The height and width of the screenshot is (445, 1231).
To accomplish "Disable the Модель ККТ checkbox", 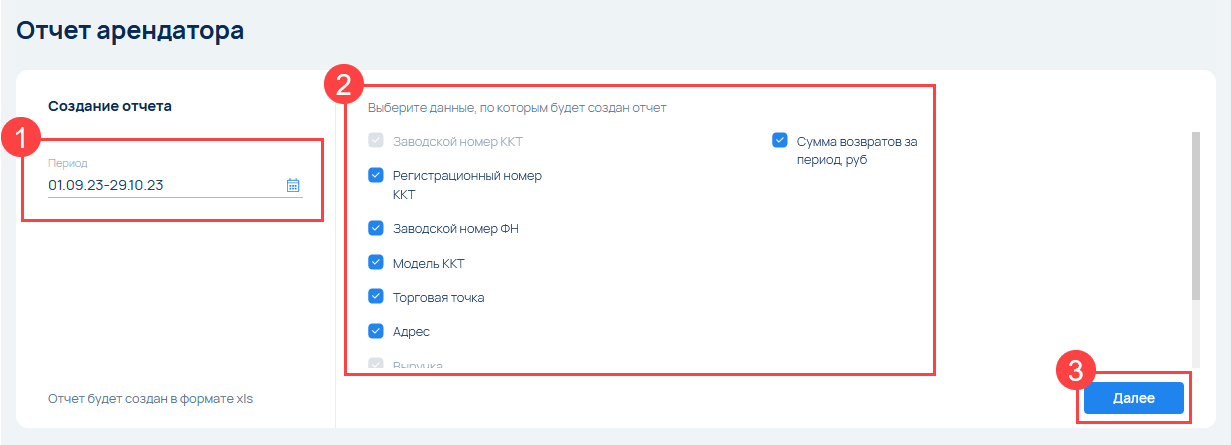I will click(x=376, y=263).
